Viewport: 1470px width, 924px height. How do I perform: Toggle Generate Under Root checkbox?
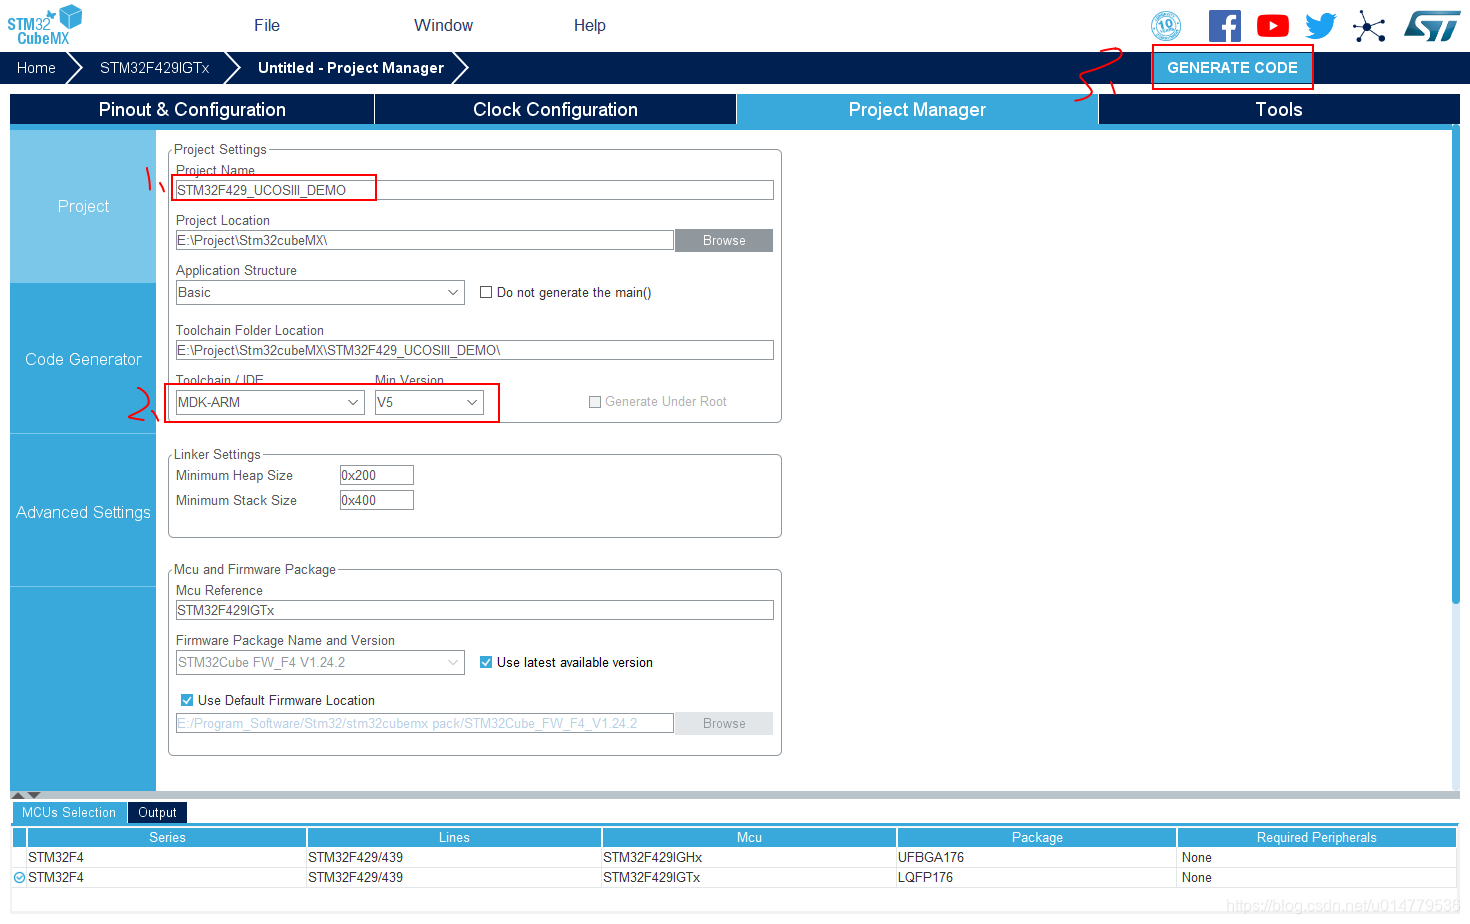[x=595, y=402]
